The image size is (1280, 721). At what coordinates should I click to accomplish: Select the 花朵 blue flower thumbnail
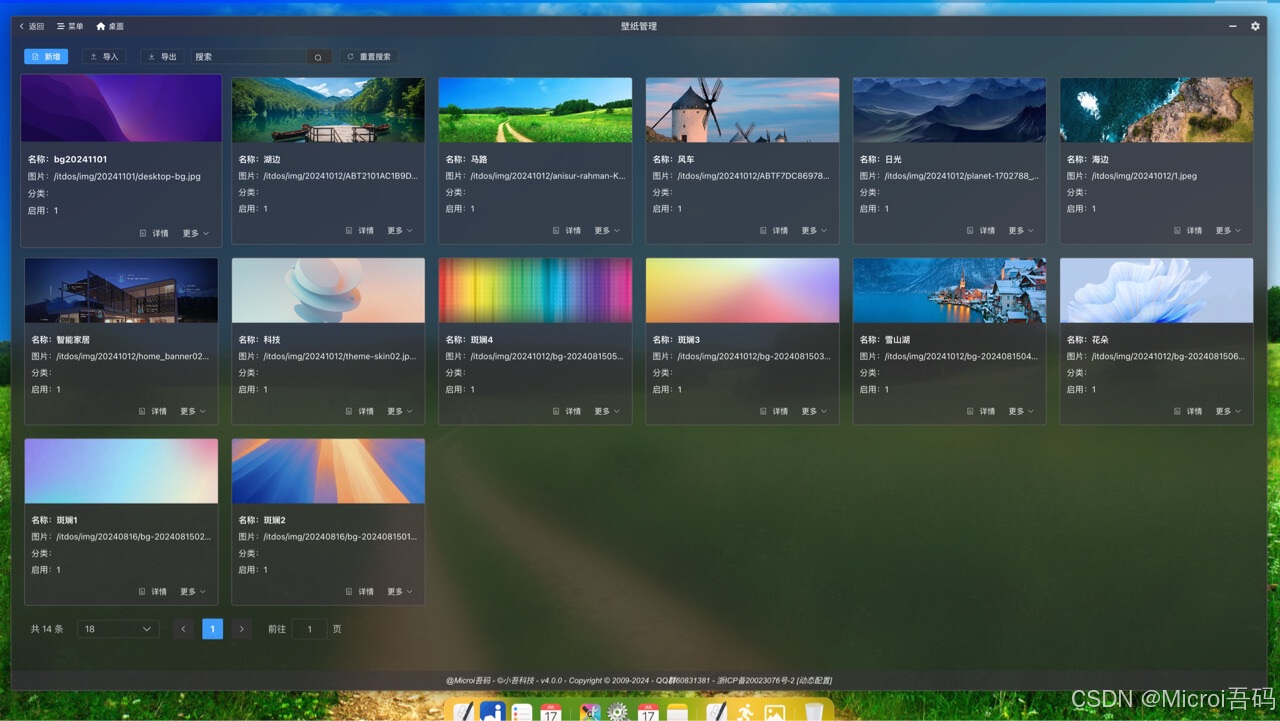(x=1156, y=291)
